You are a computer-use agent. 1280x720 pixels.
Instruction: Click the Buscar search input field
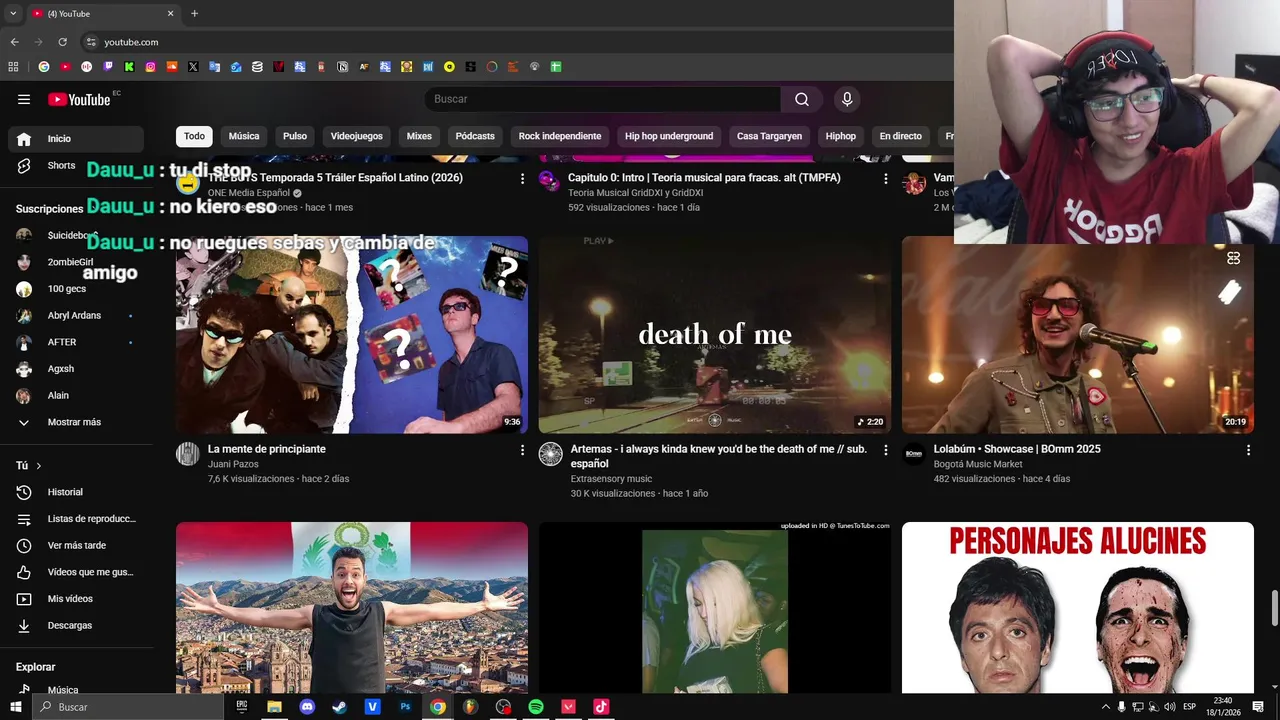click(602, 99)
